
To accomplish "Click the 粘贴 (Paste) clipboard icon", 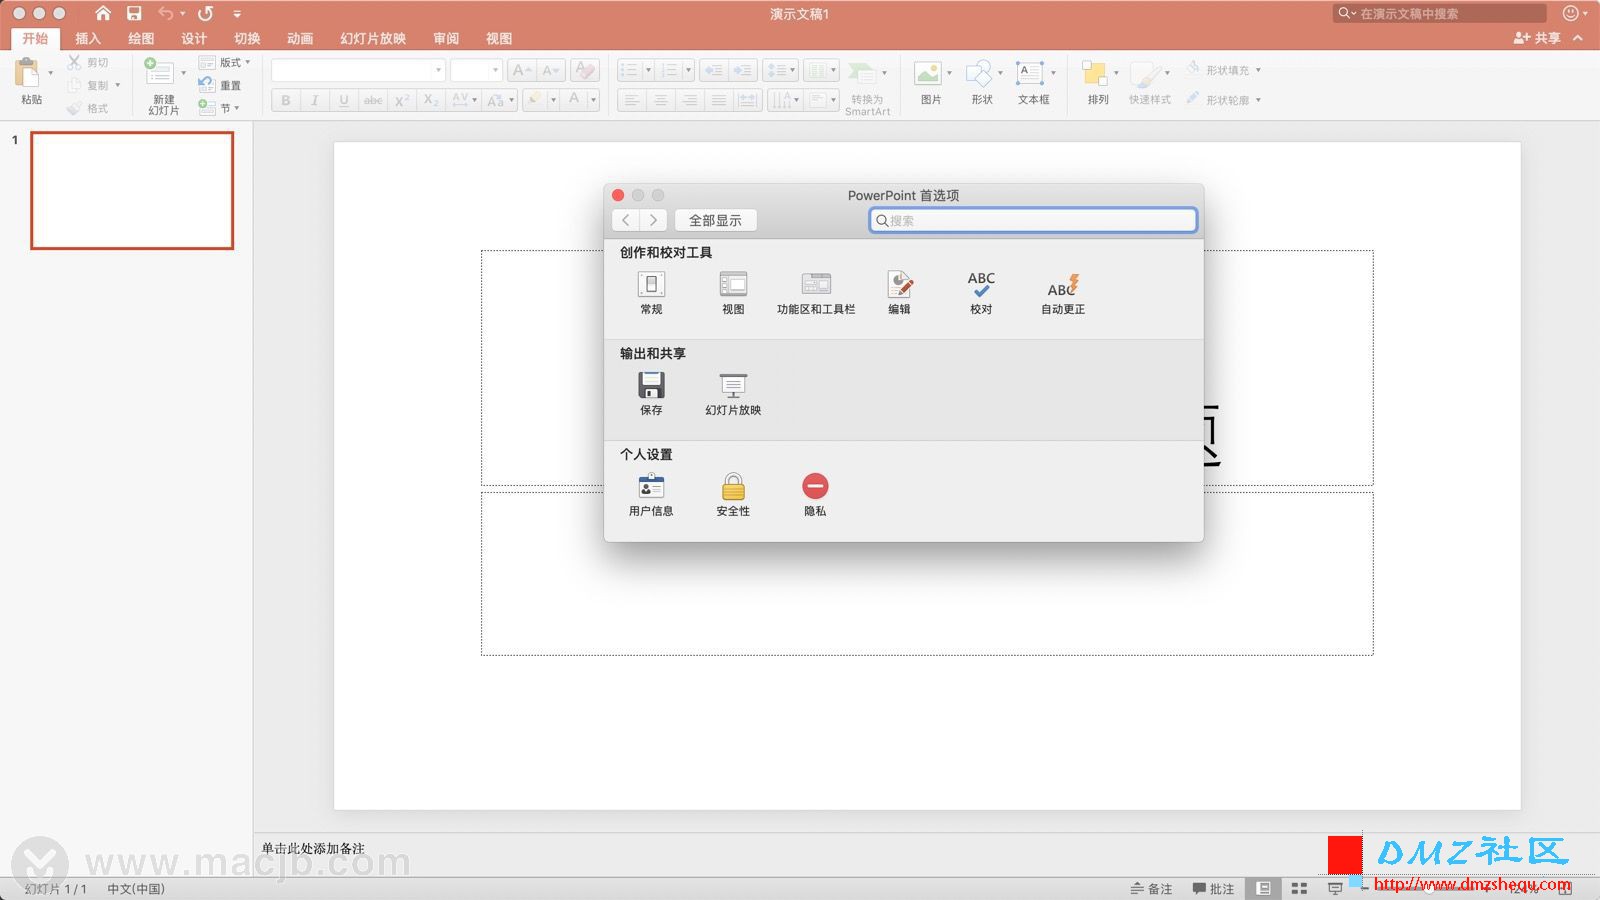I will (27, 72).
